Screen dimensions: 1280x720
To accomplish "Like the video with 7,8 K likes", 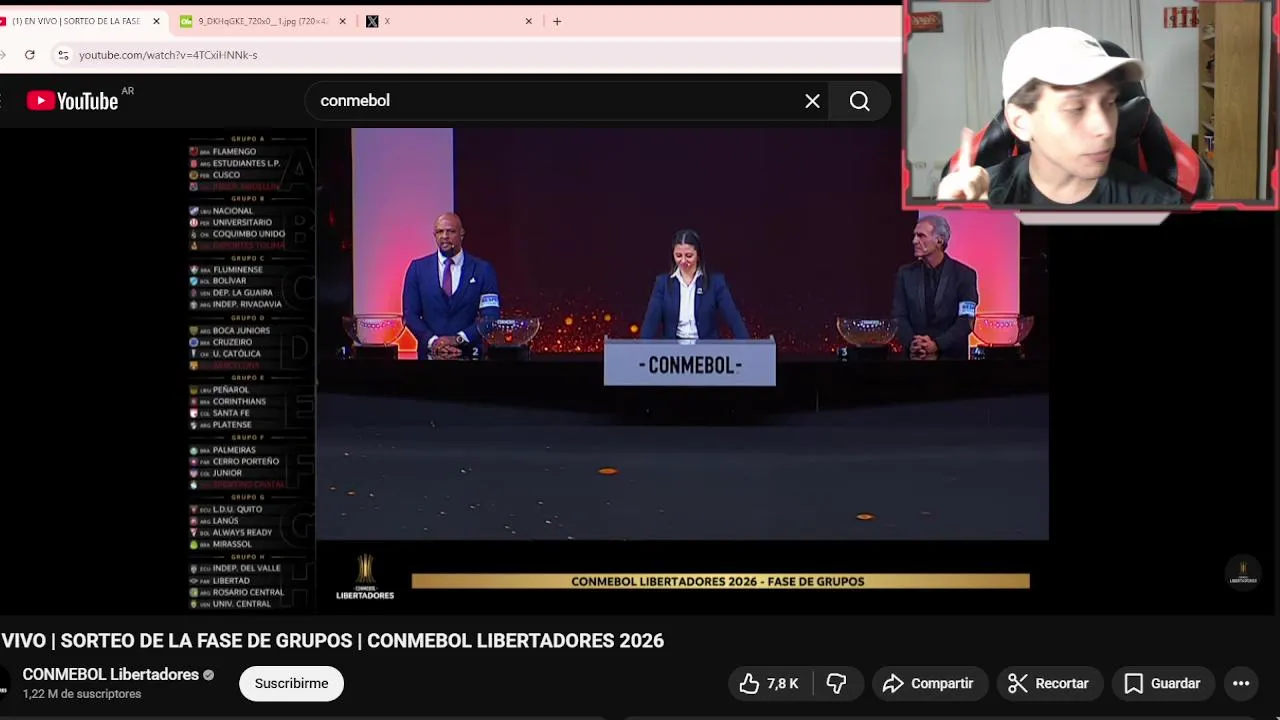I will [769, 684].
